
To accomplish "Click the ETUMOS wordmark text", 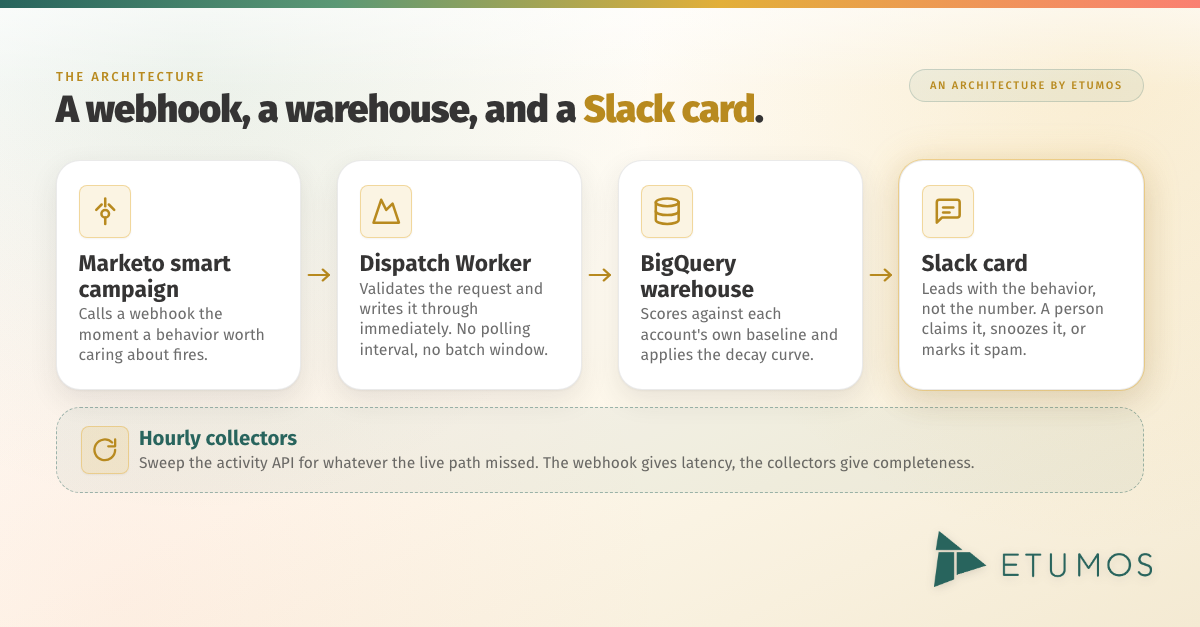I will 1077,565.
